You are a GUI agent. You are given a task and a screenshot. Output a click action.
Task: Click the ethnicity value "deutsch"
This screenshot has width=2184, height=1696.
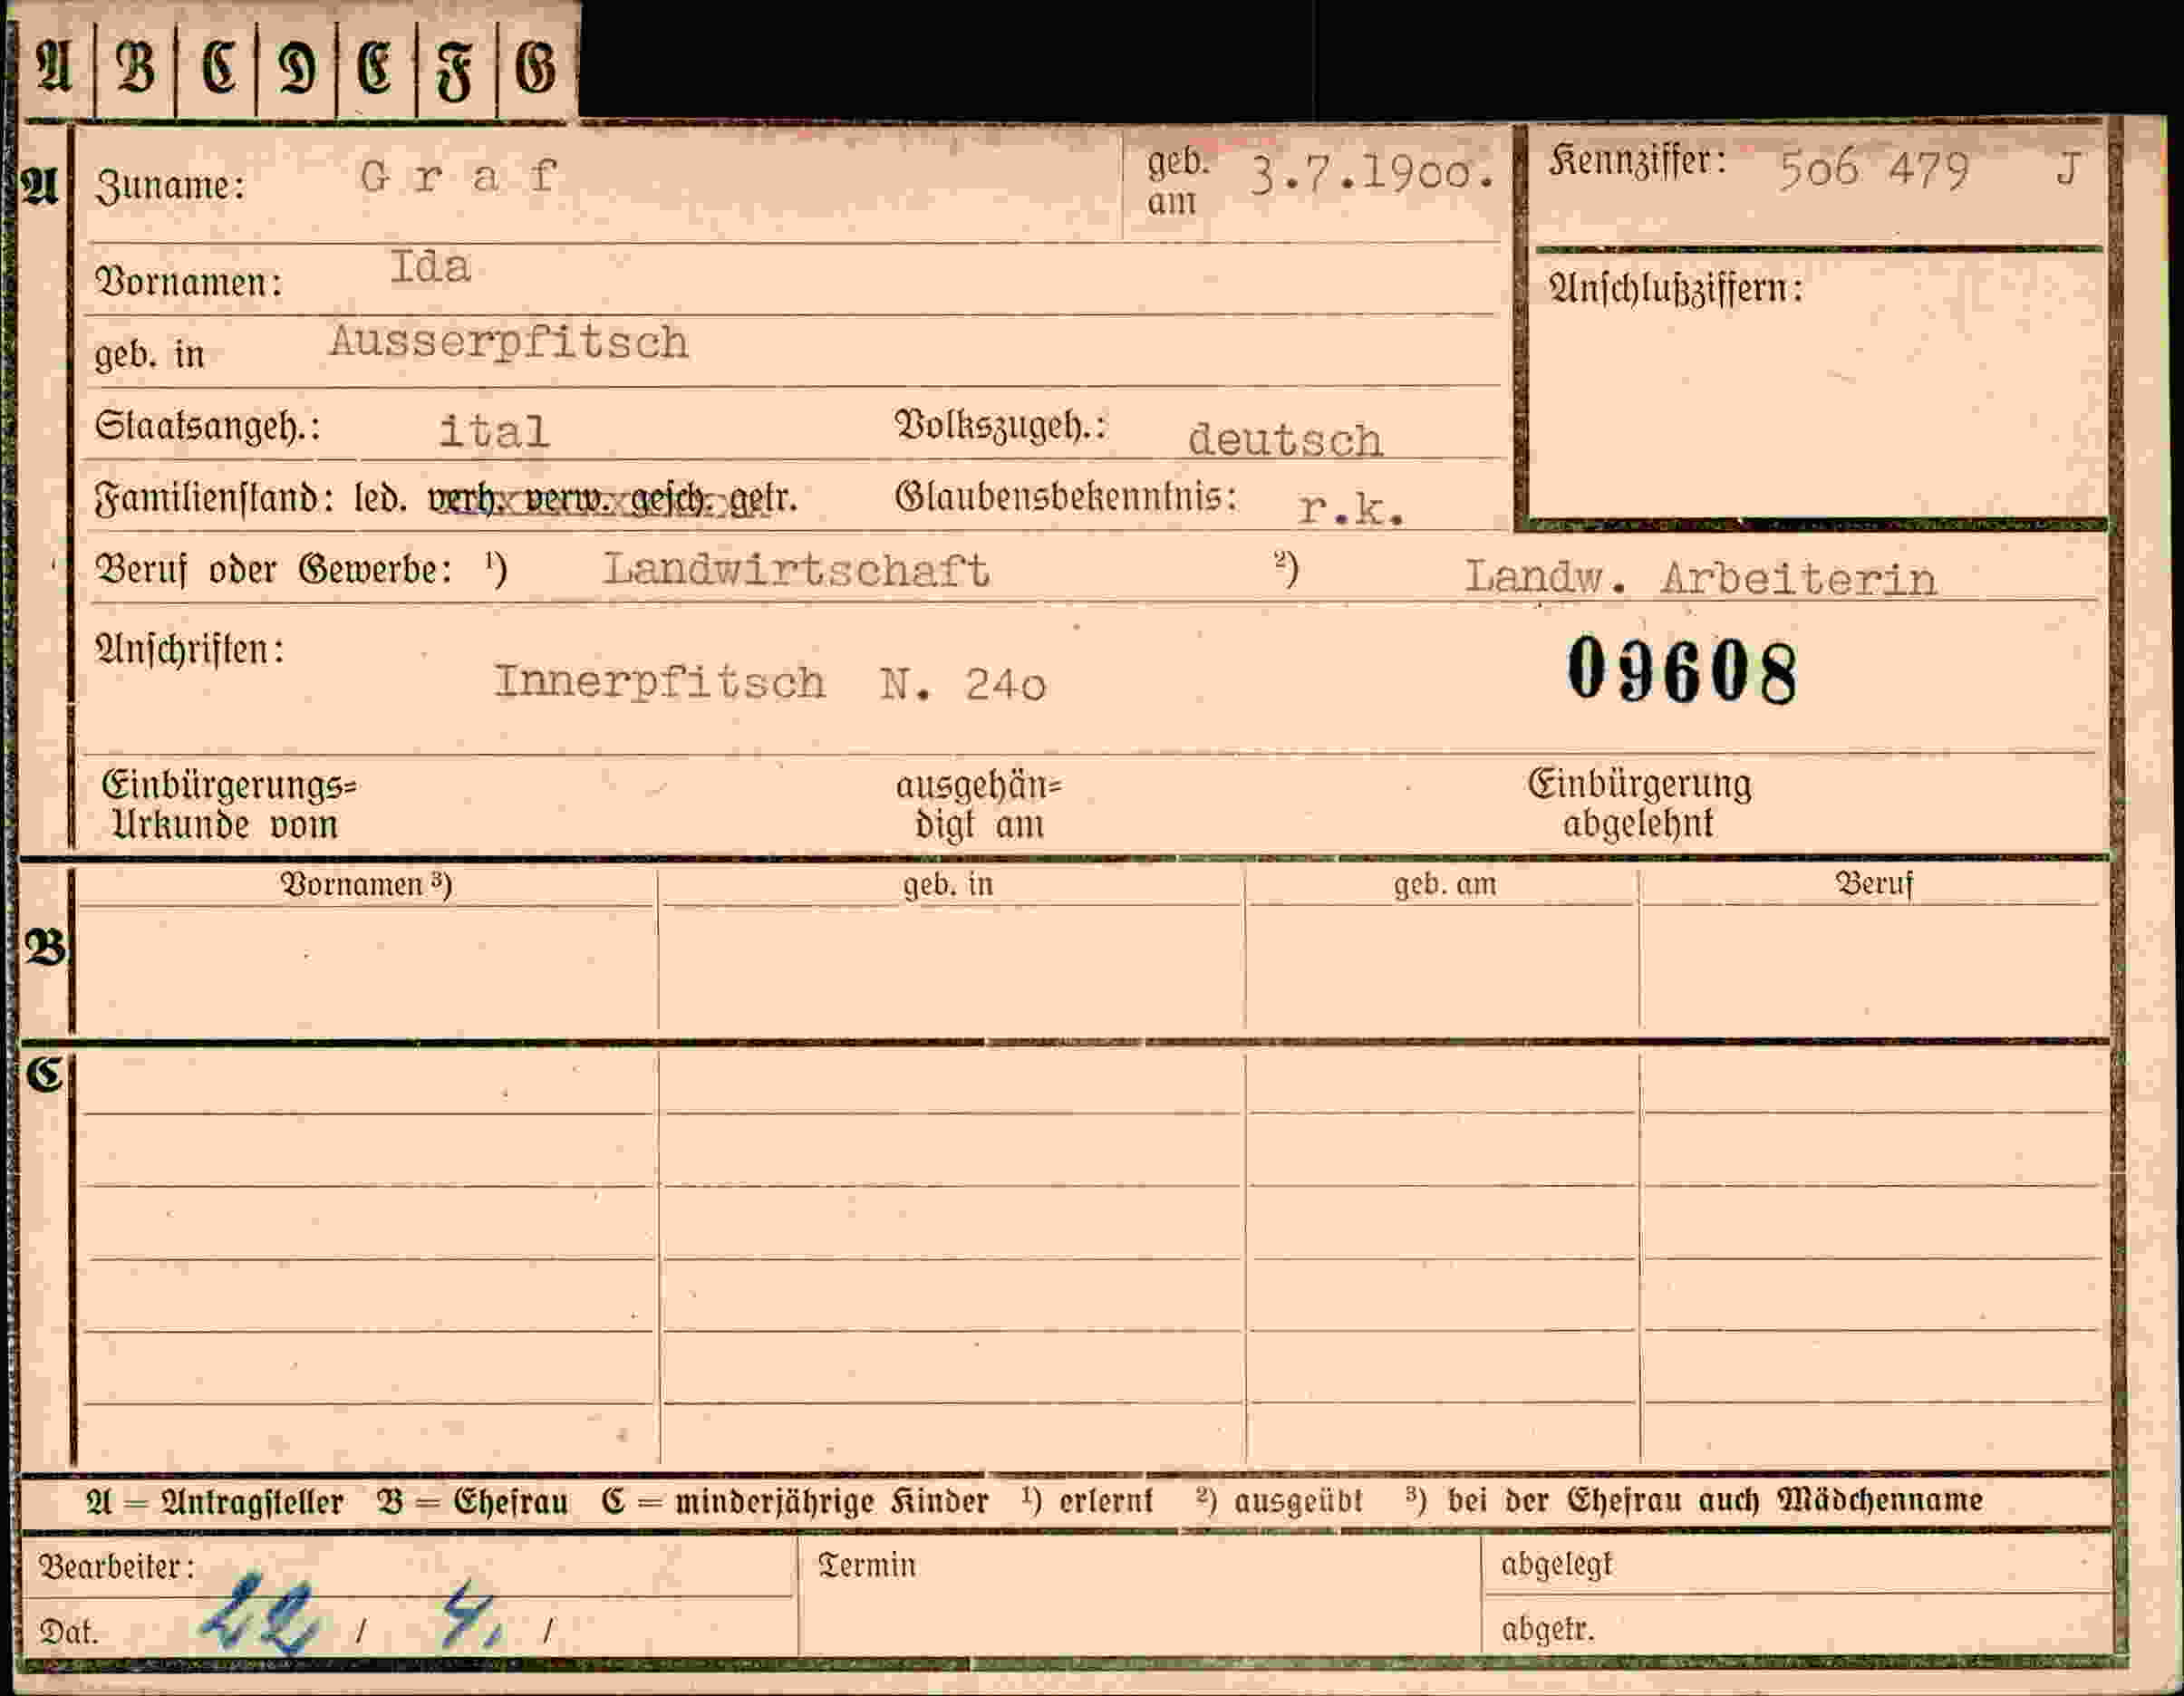click(x=1285, y=440)
